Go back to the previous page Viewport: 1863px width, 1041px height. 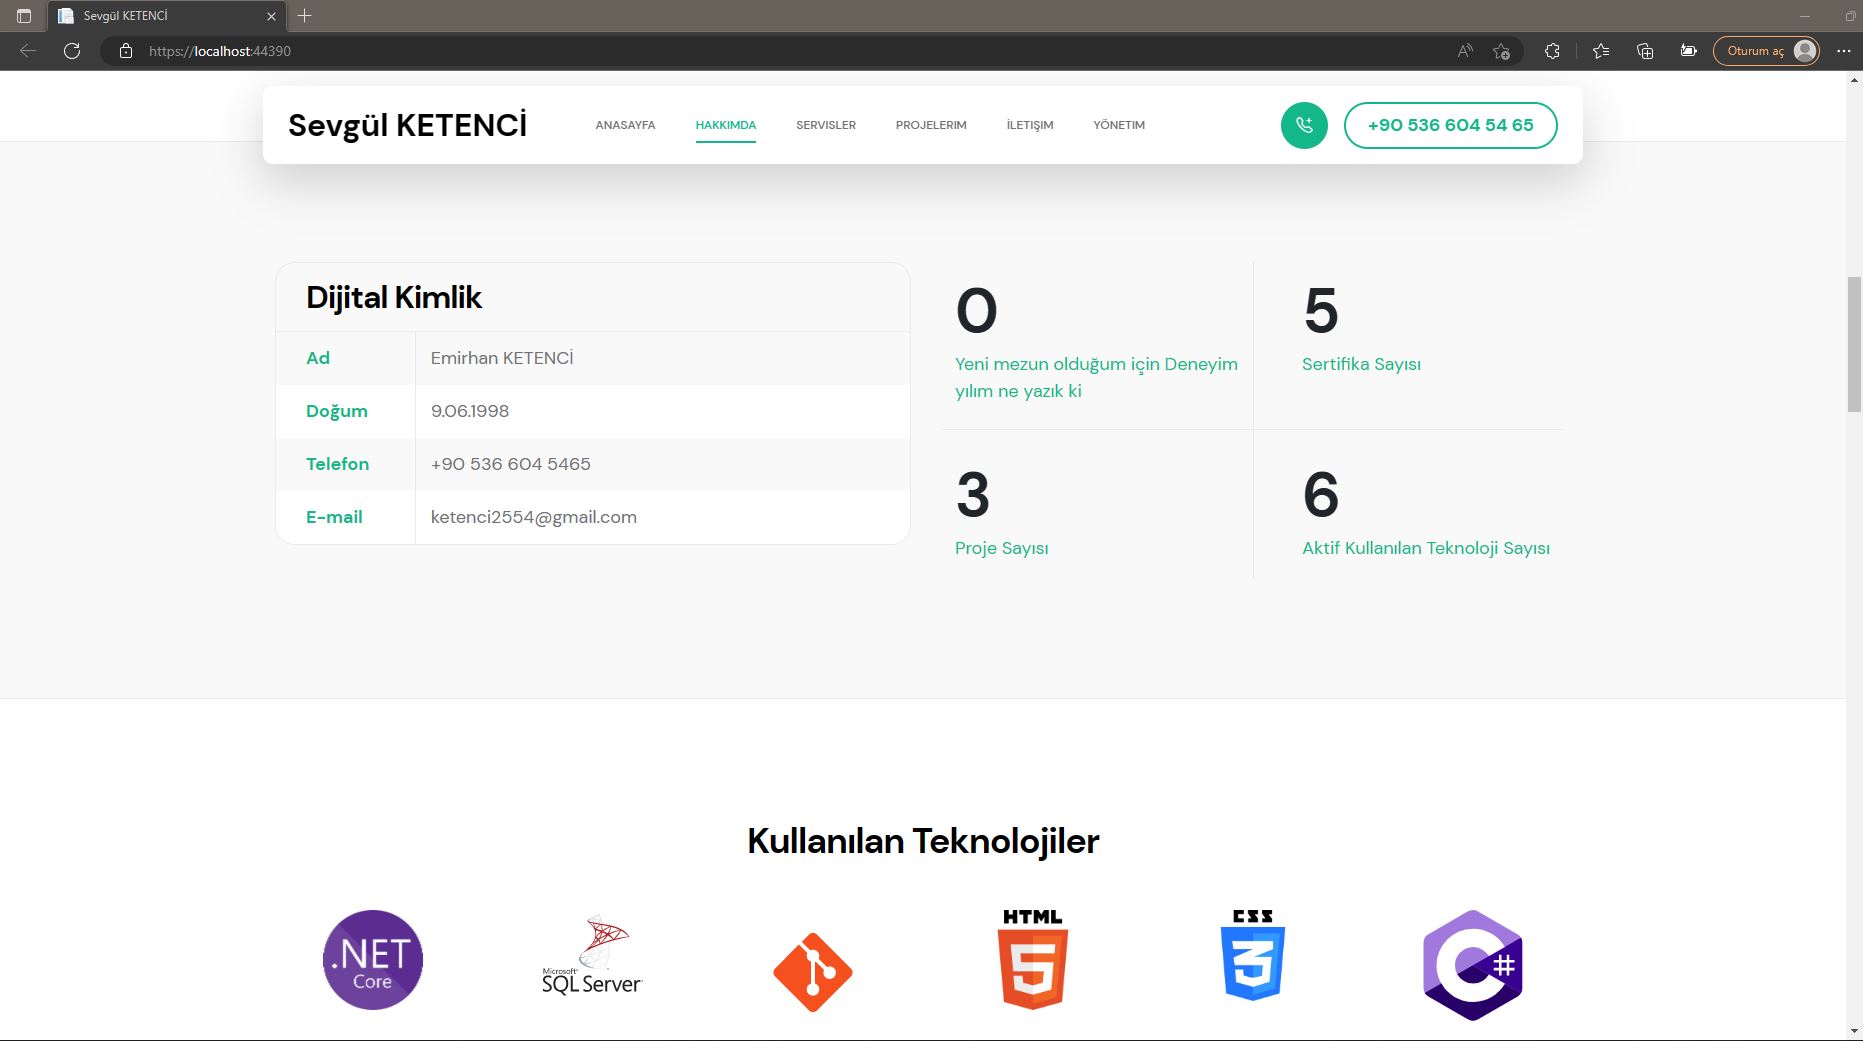[28, 51]
